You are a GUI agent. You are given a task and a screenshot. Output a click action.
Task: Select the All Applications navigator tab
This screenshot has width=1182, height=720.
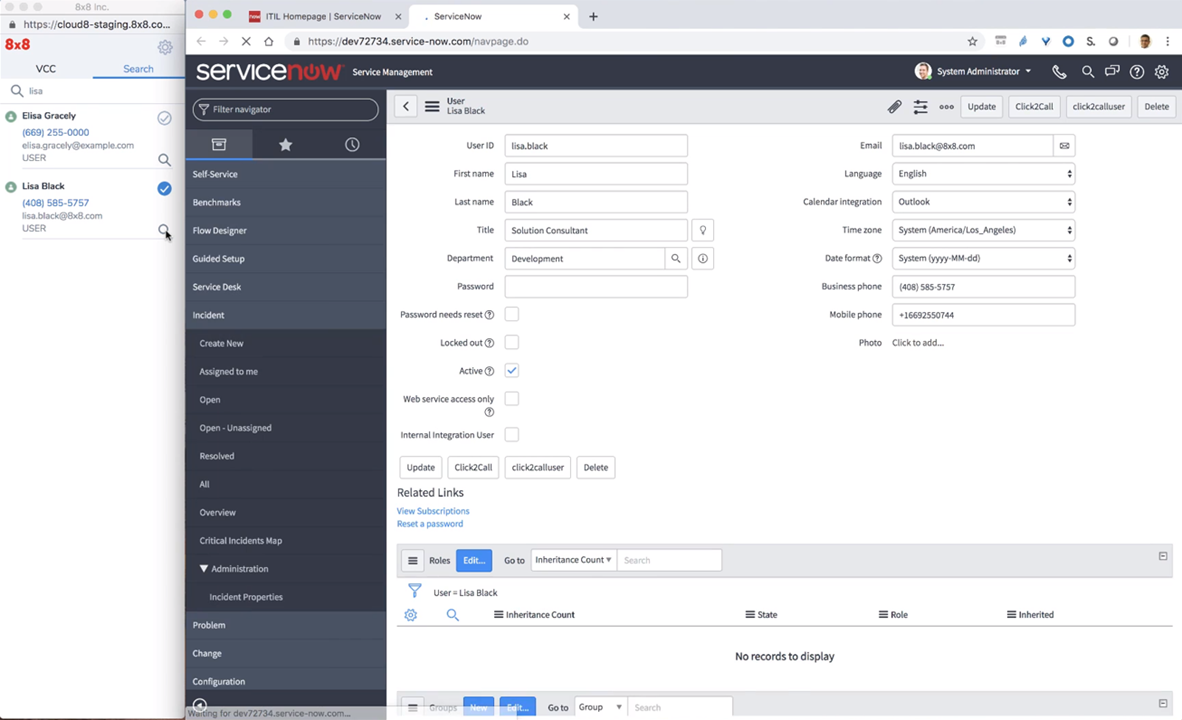click(x=219, y=144)
